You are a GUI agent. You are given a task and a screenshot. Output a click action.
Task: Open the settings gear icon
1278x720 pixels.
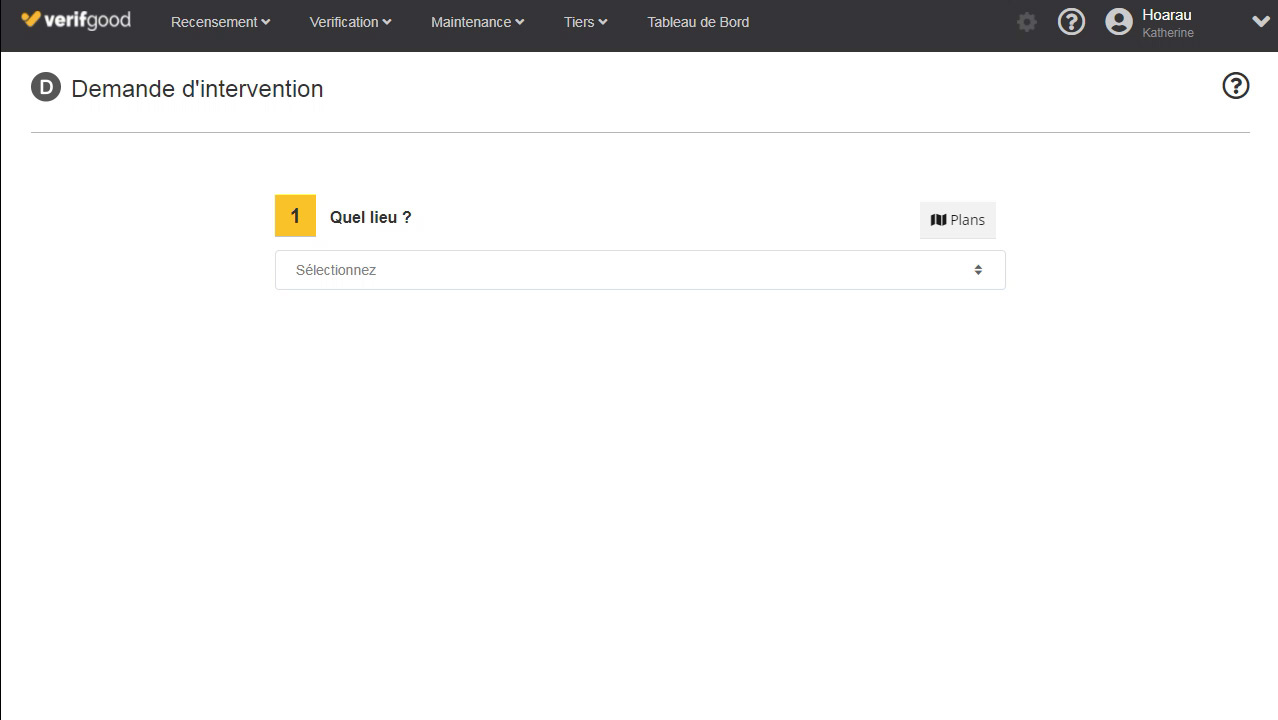click(x=1026, y=22)
